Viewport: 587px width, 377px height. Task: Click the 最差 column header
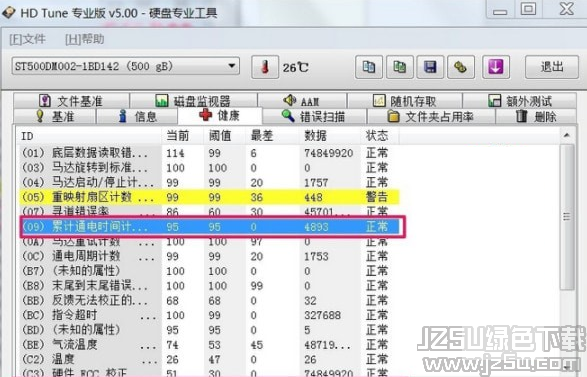(x=273, y=136)
